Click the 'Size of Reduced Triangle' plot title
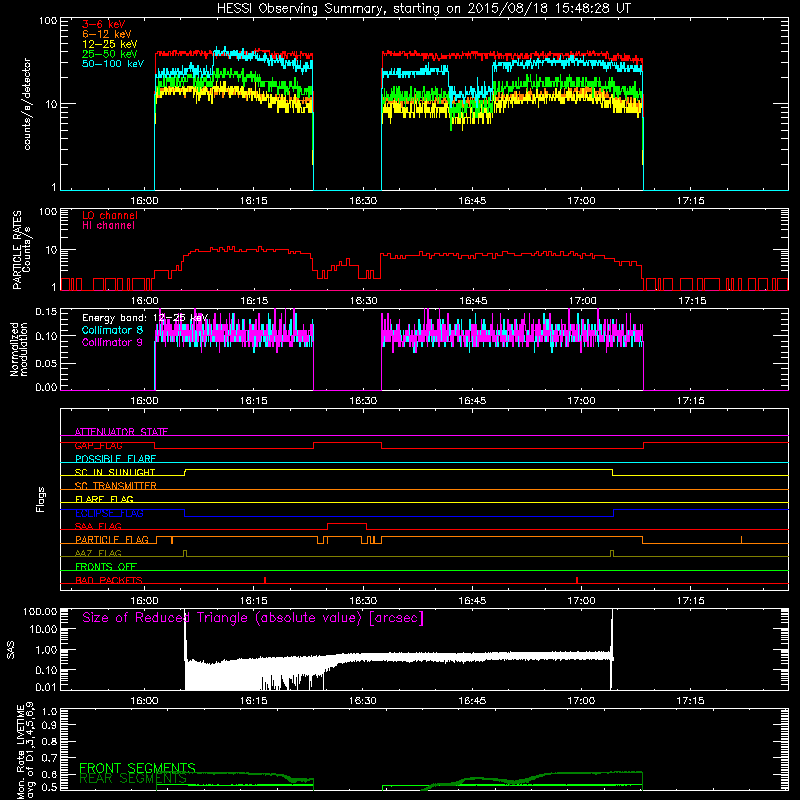 (x=253, y=618)
